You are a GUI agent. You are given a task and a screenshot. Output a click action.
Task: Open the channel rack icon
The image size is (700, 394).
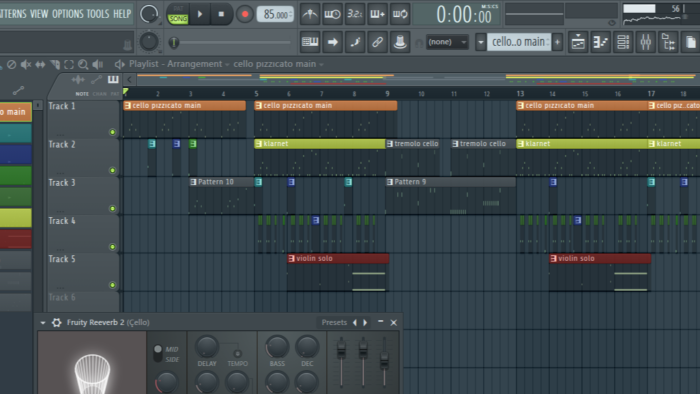pos(623,42)
